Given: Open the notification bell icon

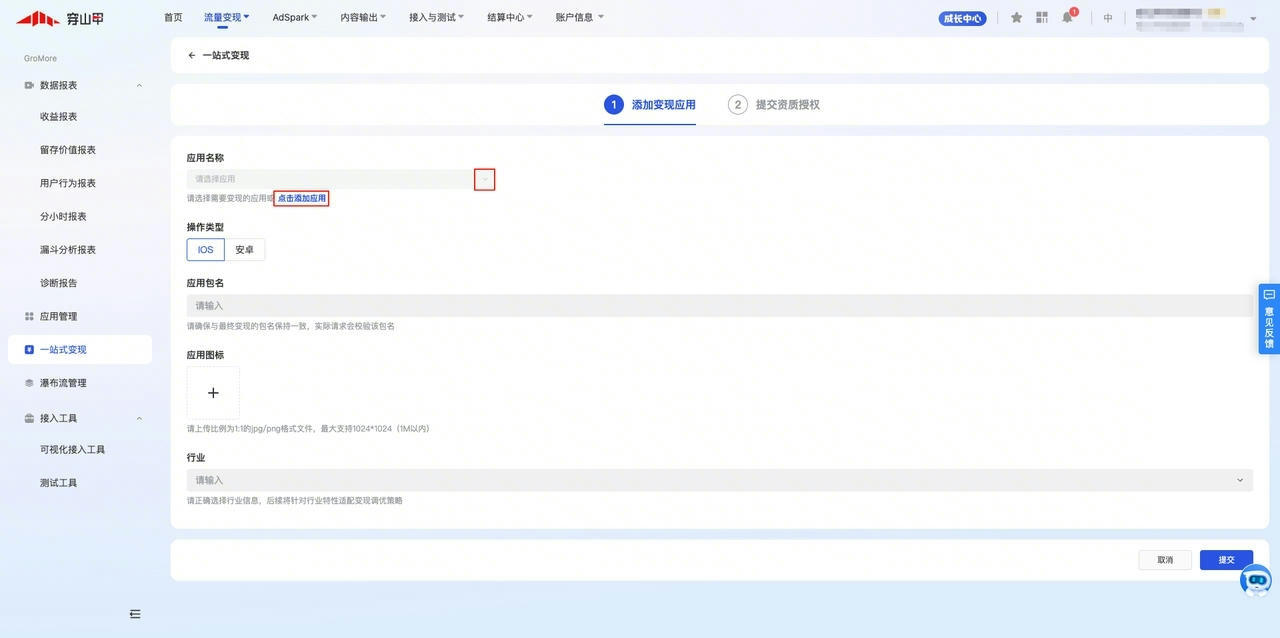Looking at the screenshot, I should 1067,18.
